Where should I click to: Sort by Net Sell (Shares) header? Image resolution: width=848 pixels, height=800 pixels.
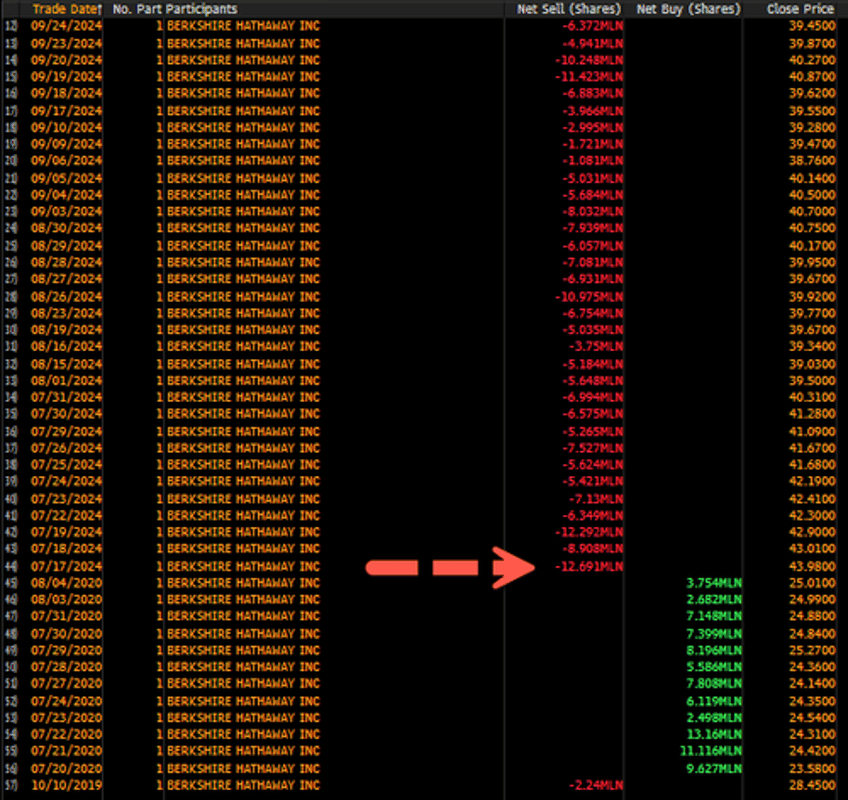(568, 9)
